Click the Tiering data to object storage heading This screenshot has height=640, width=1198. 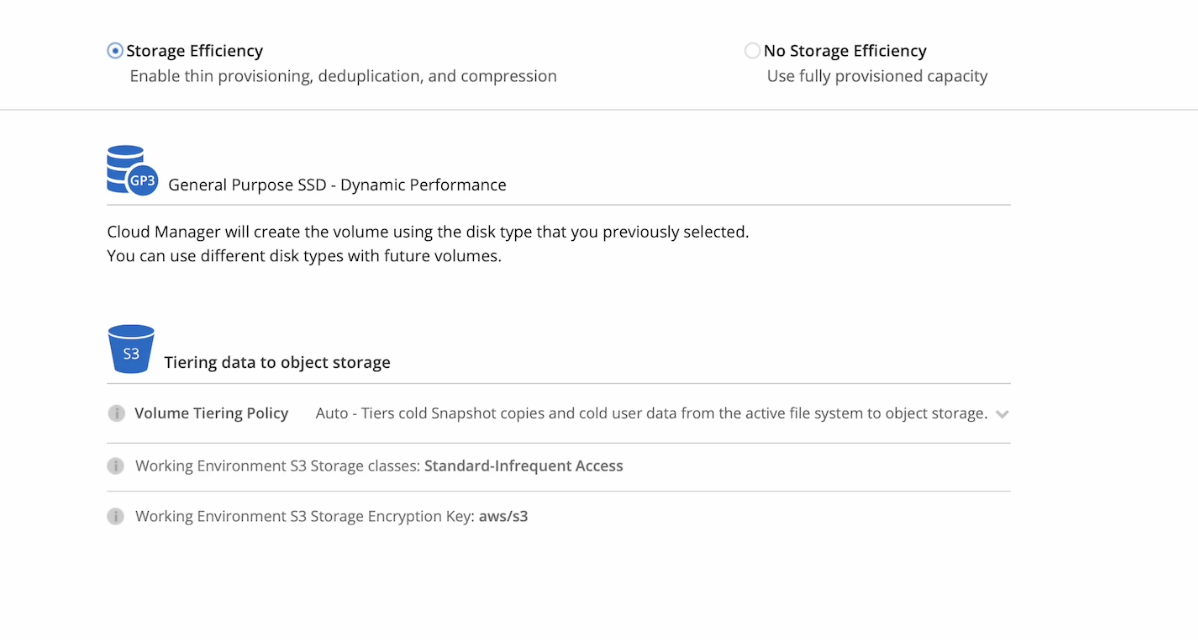(277, 362)
